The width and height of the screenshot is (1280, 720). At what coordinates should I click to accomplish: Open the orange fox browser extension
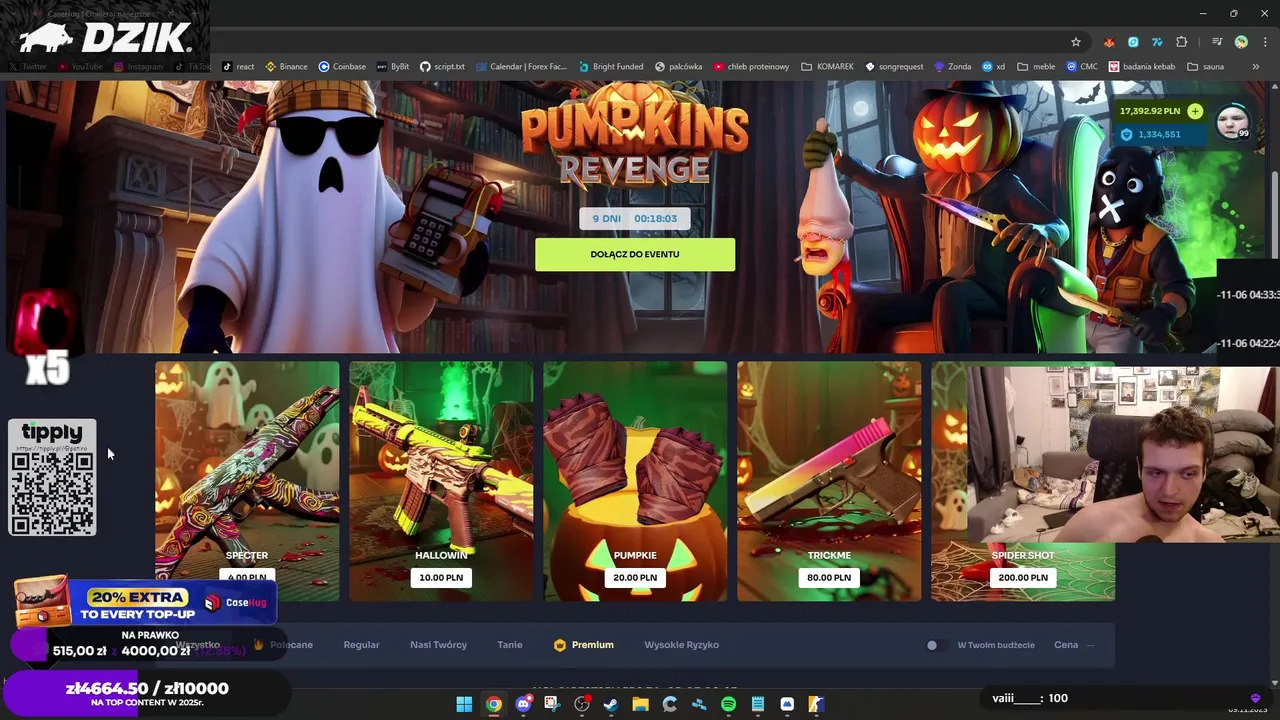(x=1109, y=42)
